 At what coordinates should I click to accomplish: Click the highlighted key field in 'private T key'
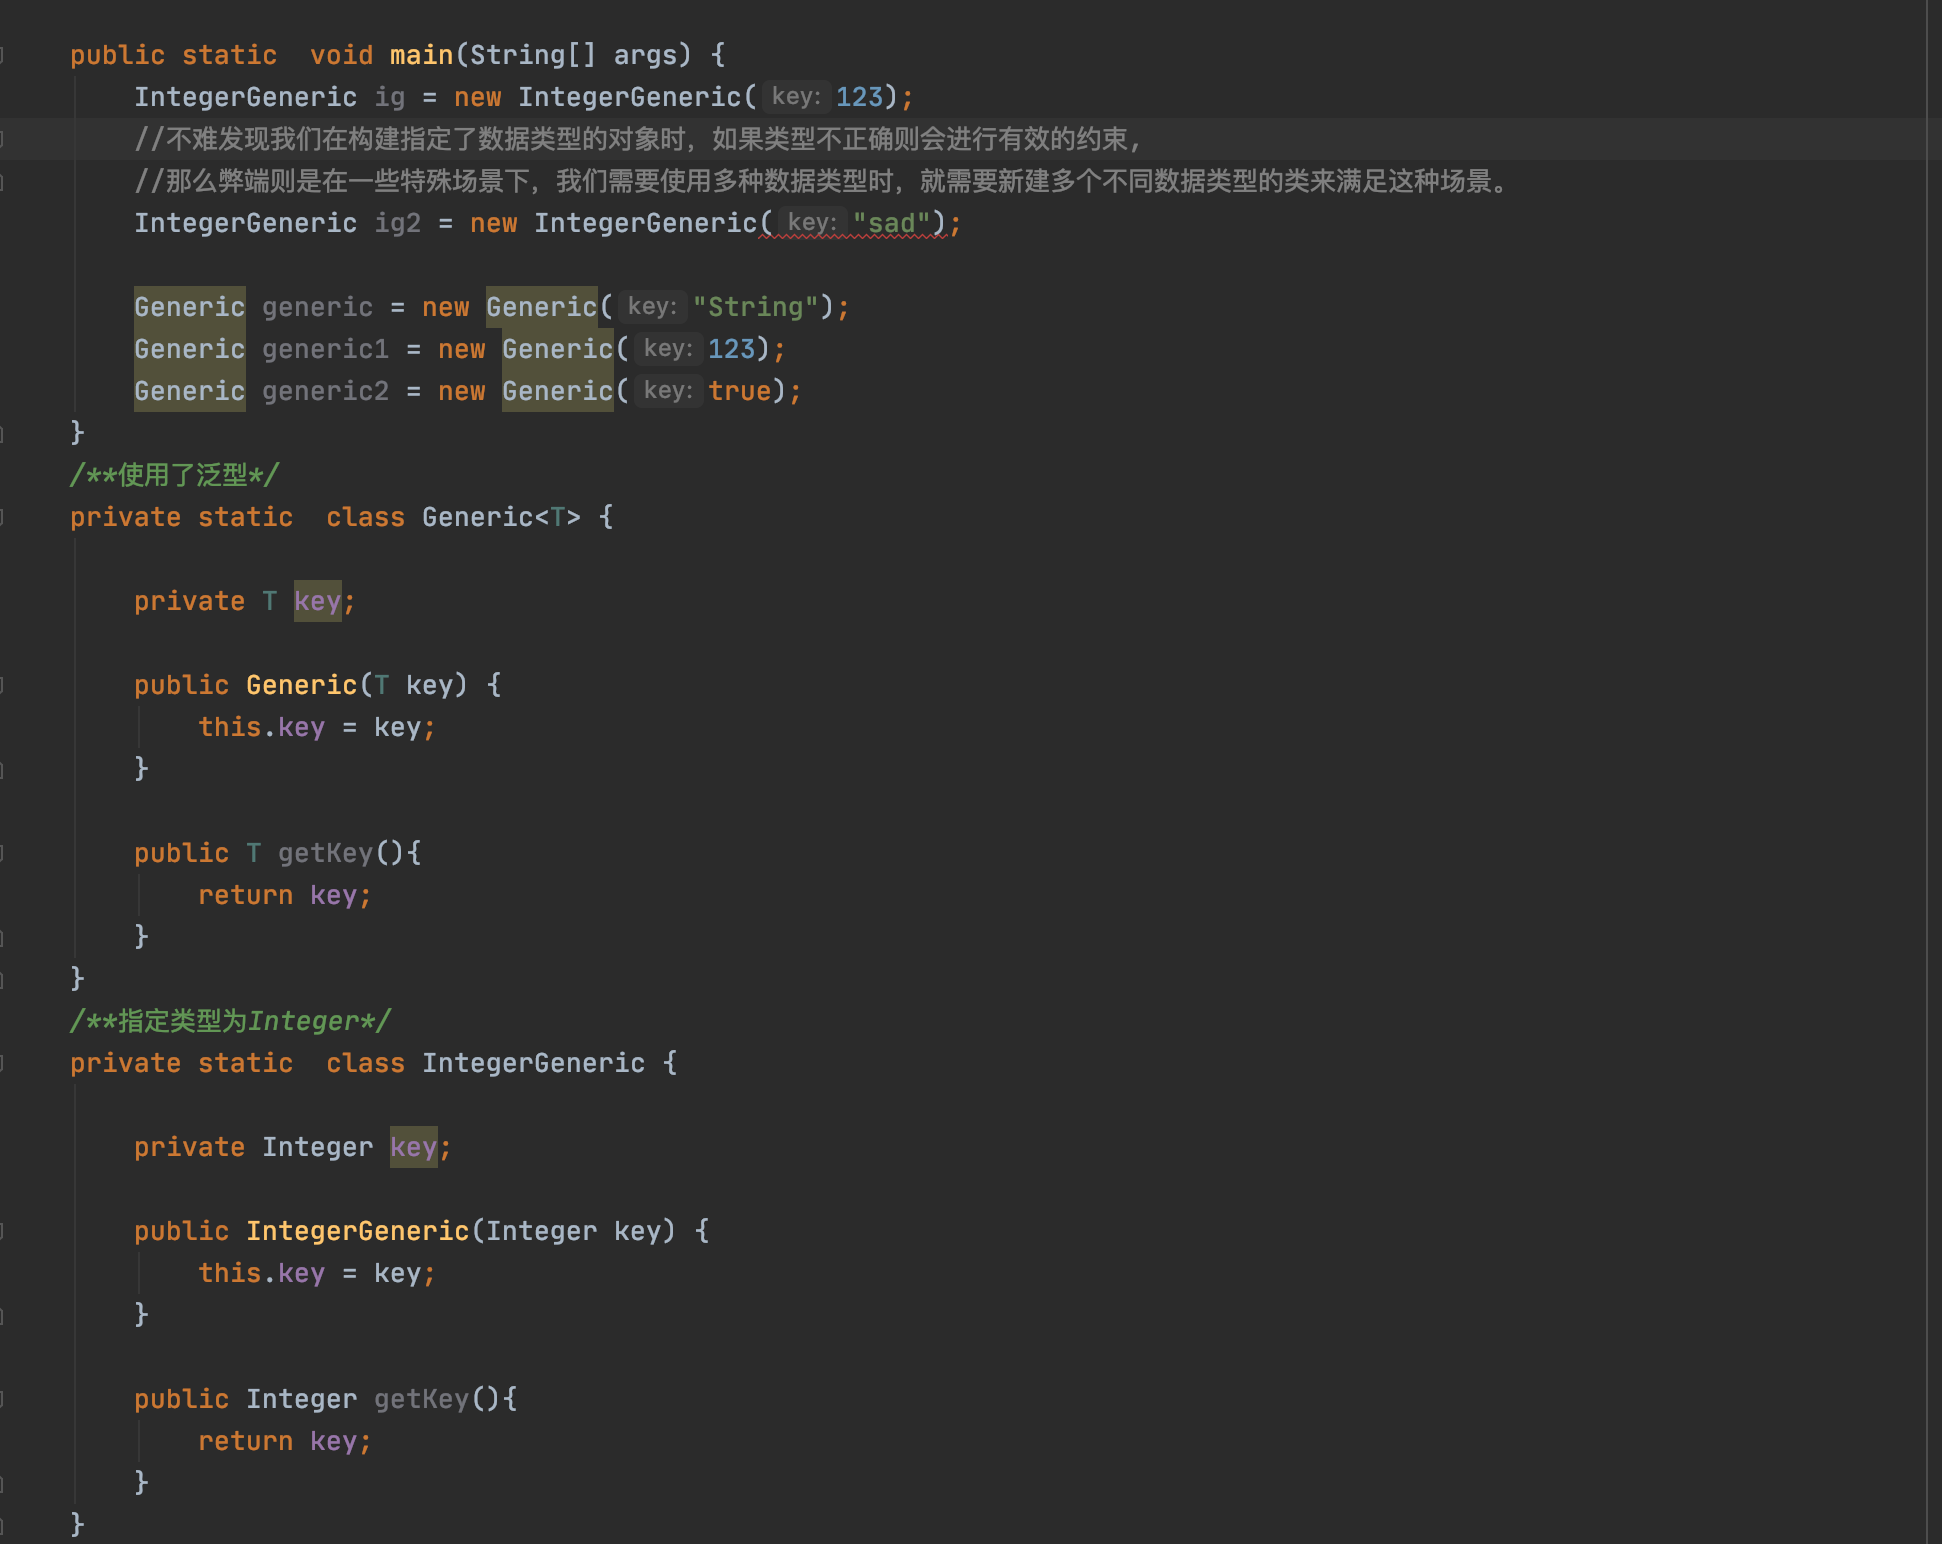pos(318,601)
